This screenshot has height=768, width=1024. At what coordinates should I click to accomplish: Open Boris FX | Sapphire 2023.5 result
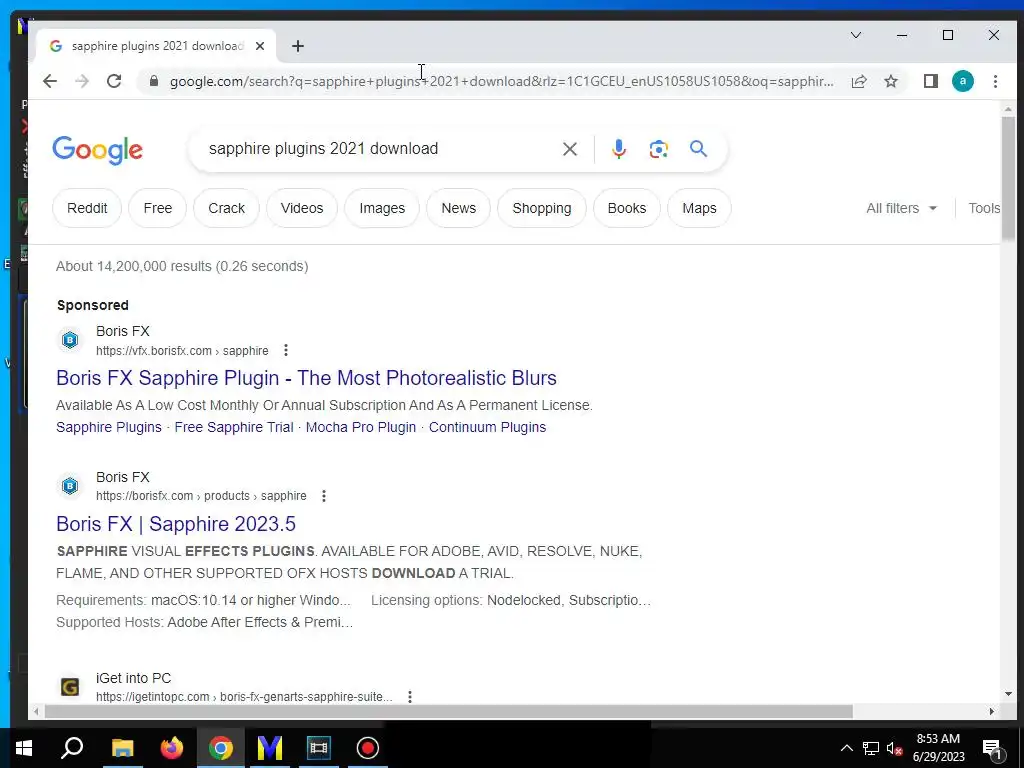tap(176, 524)
